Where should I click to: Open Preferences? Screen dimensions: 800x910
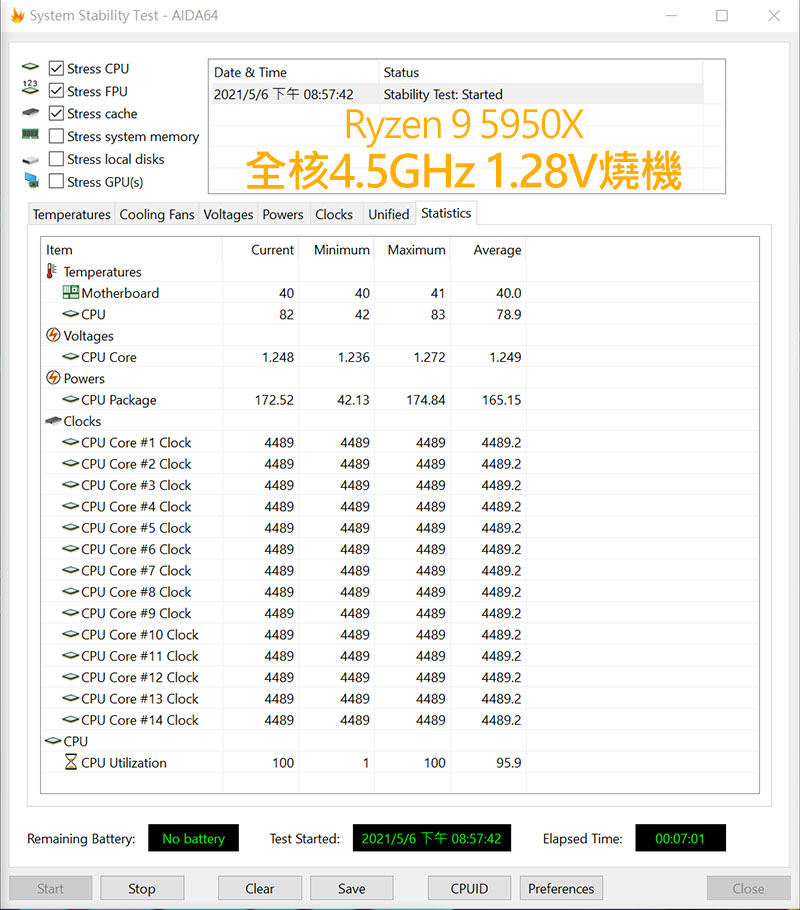pyautogui.click(x=561, y=888)
